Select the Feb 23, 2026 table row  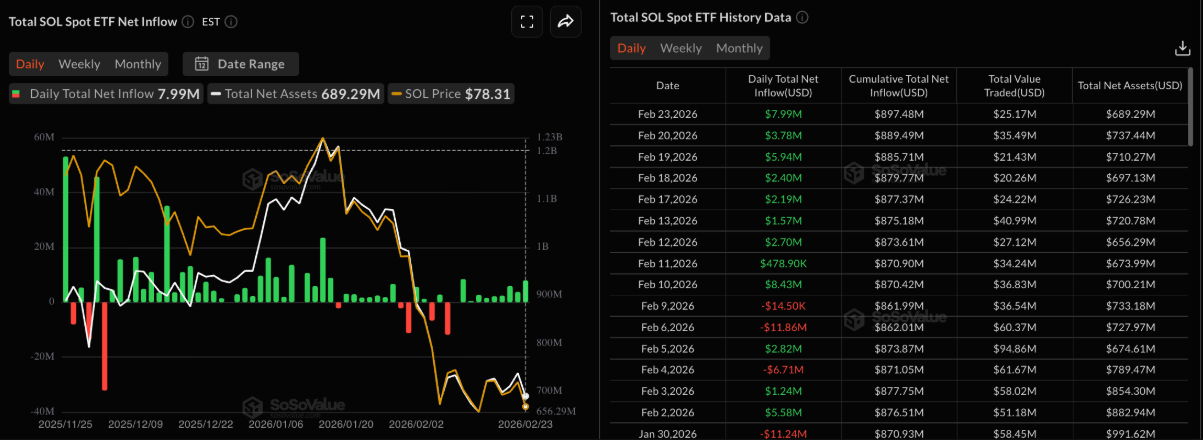(668, 114)
